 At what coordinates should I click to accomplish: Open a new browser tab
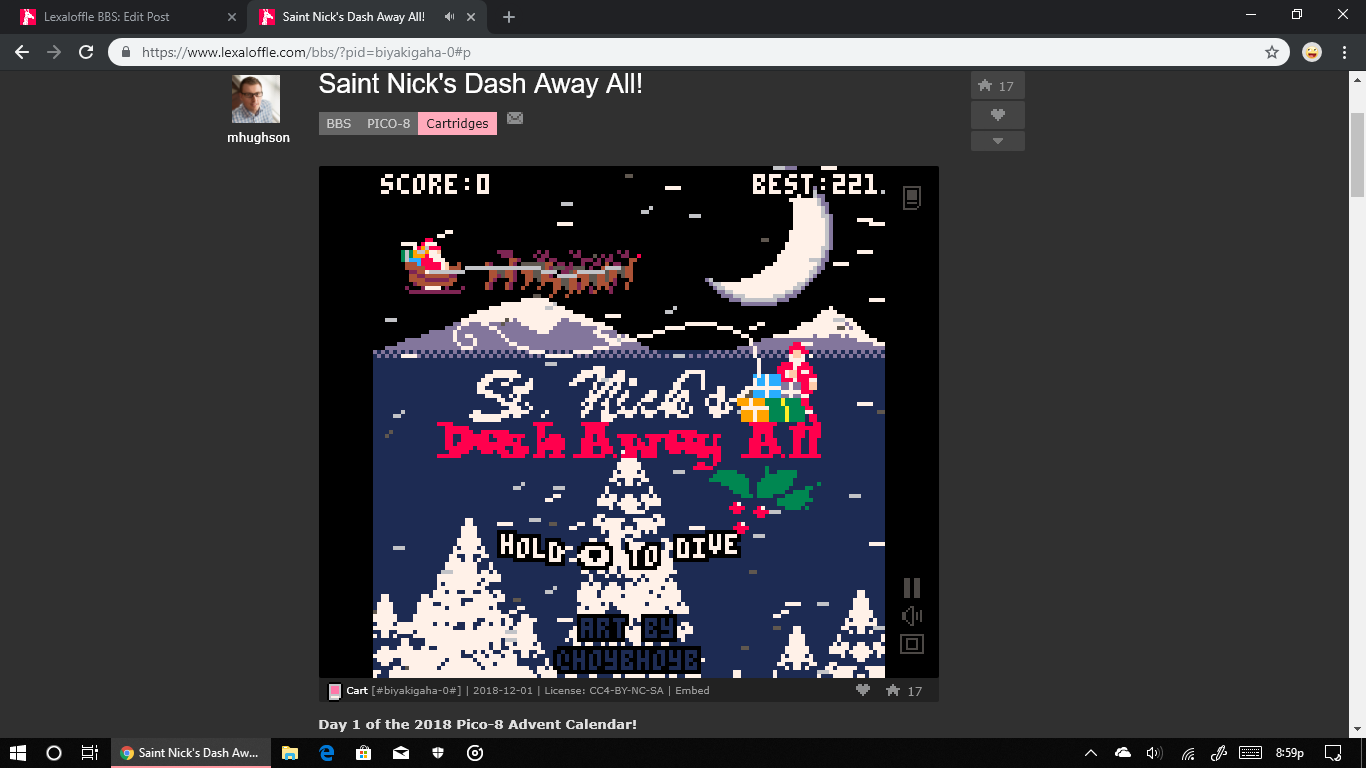pos(509,17)
